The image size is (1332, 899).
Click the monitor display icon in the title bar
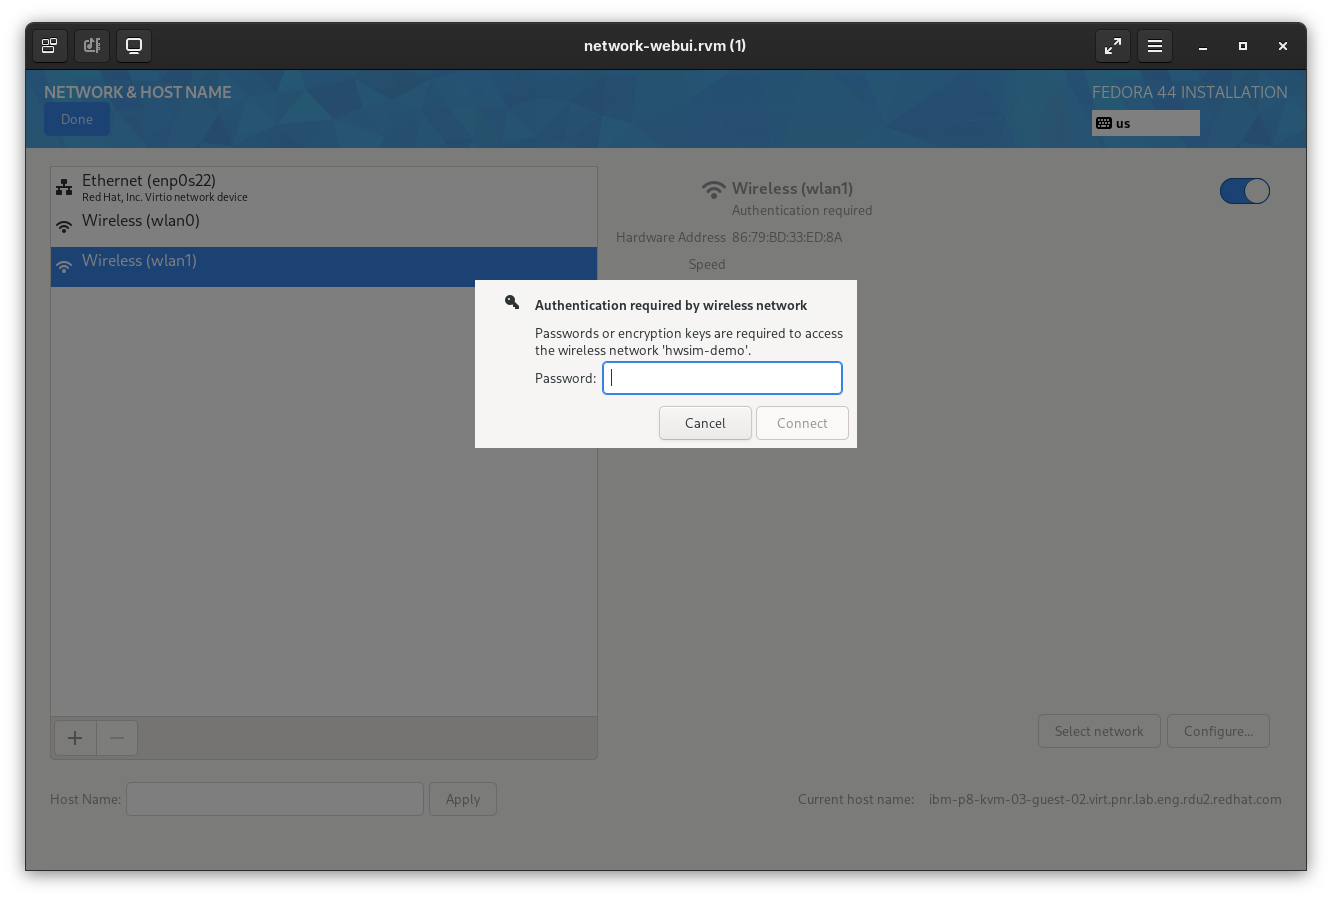pos(134,46)
